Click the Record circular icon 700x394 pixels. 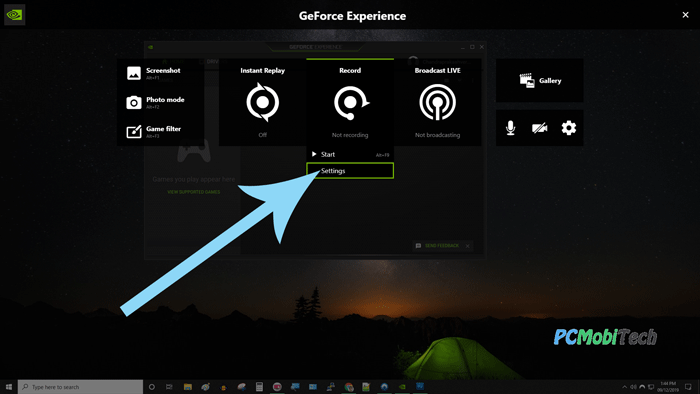click(x=351, y=103)
